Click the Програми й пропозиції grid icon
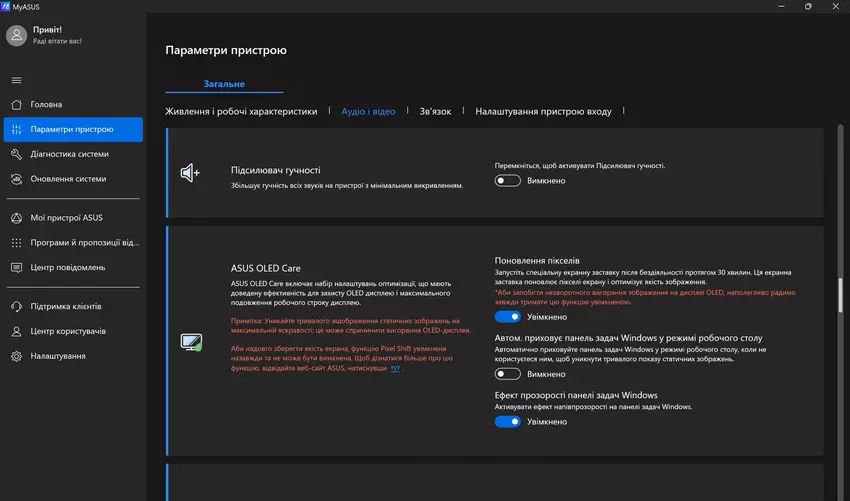 [x=16, y=242]
